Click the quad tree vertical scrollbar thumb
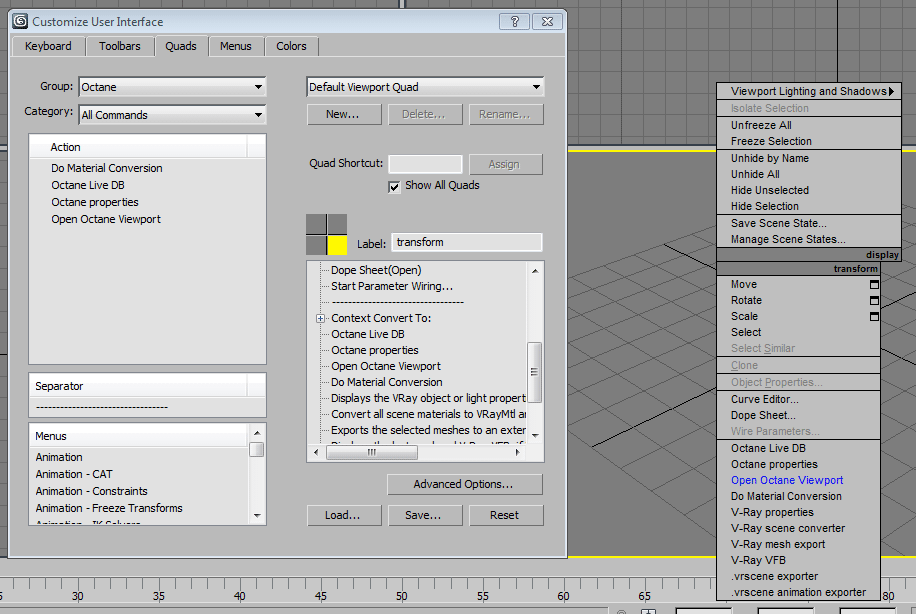Viewport: 916px width, 614px height. pos(534,372)
